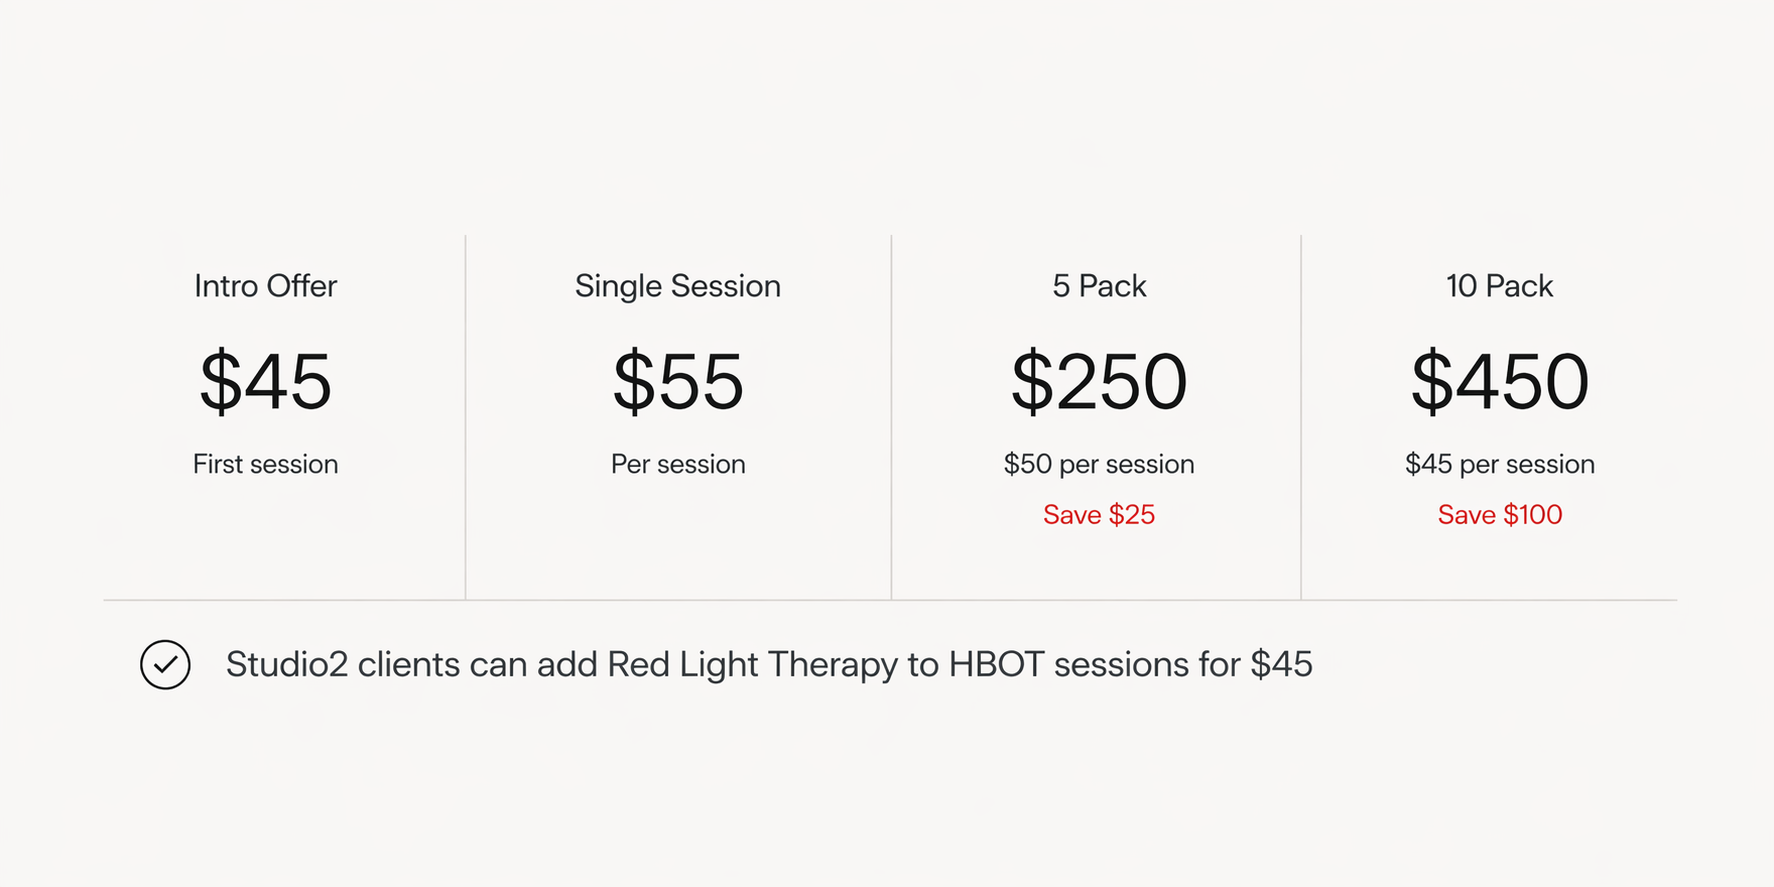
Task: Click the word Studio2 in the note
Action: click(286, 665)
